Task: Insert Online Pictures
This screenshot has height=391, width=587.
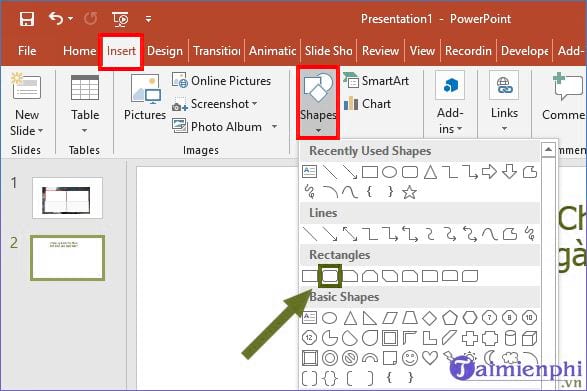Action: coord(222,81)
